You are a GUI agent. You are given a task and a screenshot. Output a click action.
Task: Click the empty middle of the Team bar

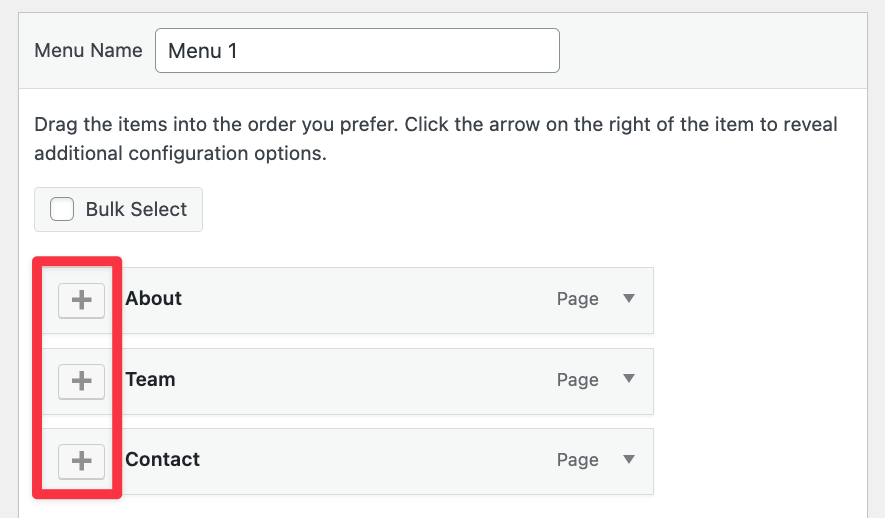370,380
